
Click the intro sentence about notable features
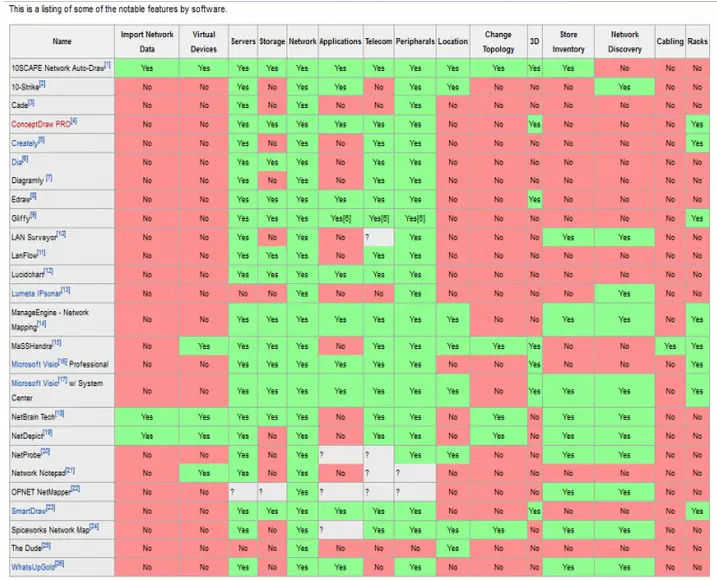click(x=118, y=9)
